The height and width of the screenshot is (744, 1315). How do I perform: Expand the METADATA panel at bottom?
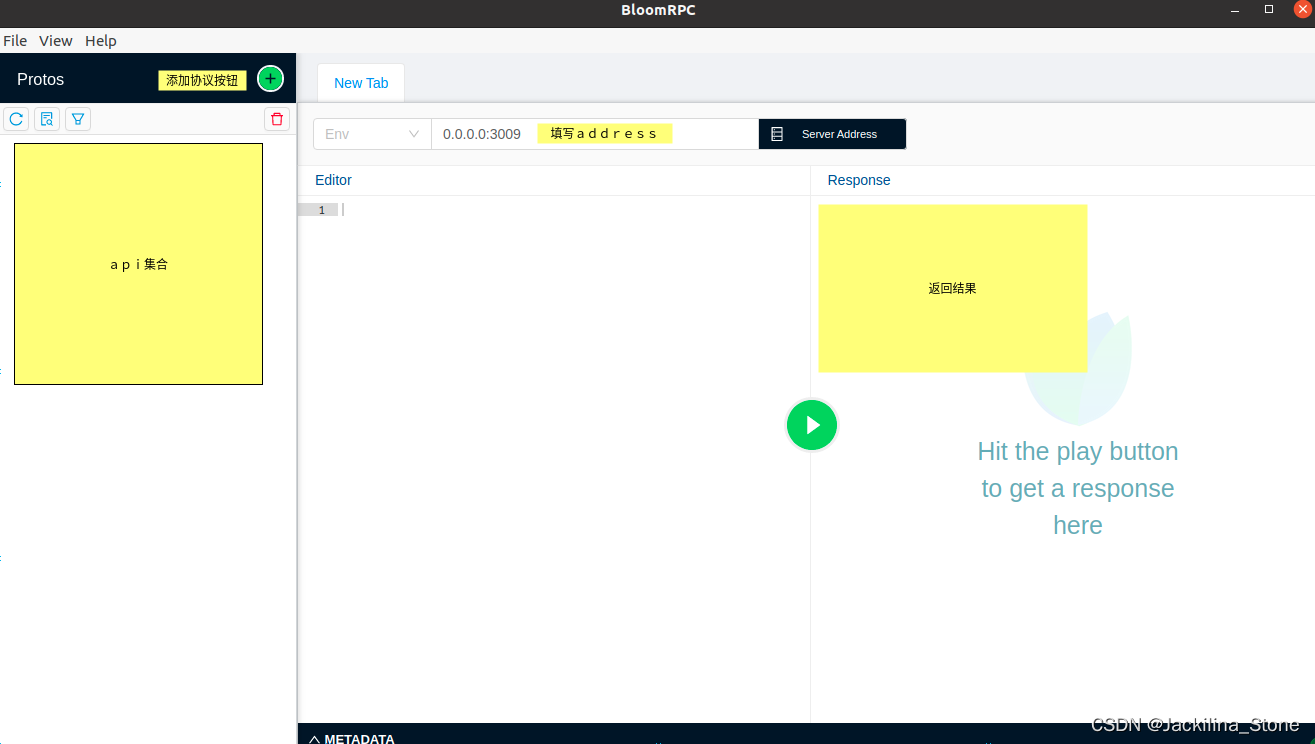(x=351, y=739)
